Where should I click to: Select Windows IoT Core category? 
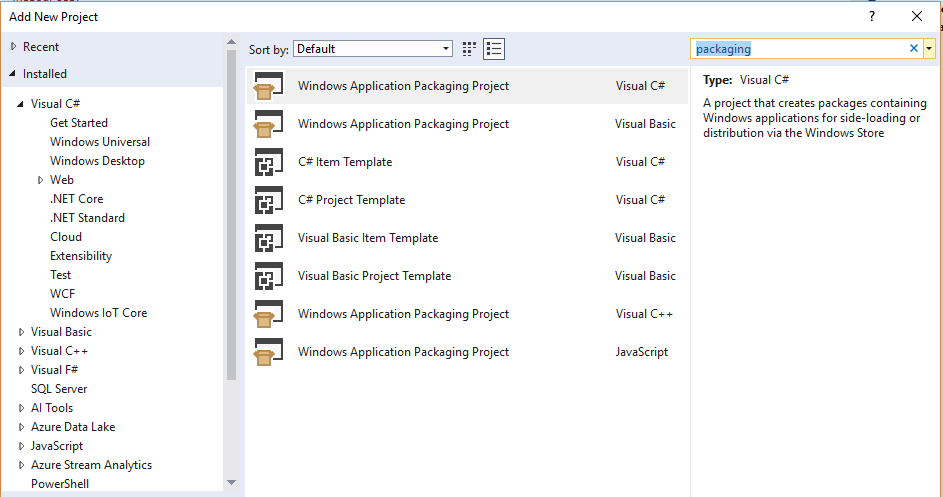[99, 313]
